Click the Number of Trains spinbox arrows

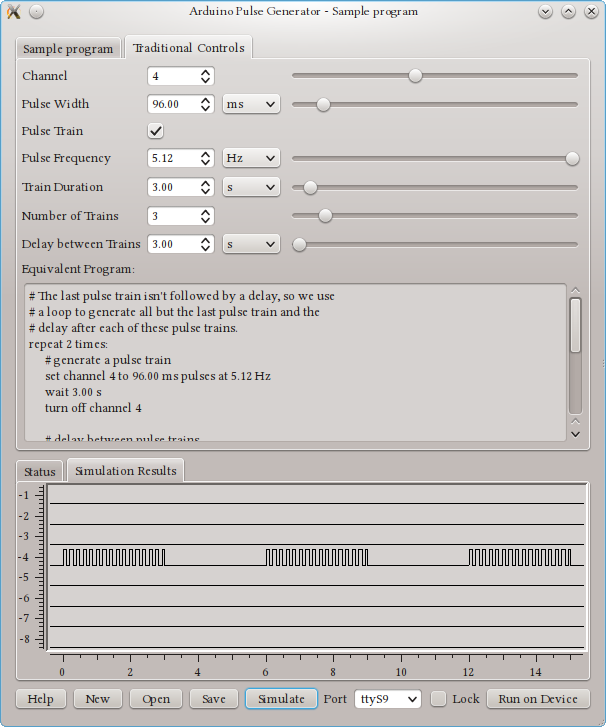[205, 216]
